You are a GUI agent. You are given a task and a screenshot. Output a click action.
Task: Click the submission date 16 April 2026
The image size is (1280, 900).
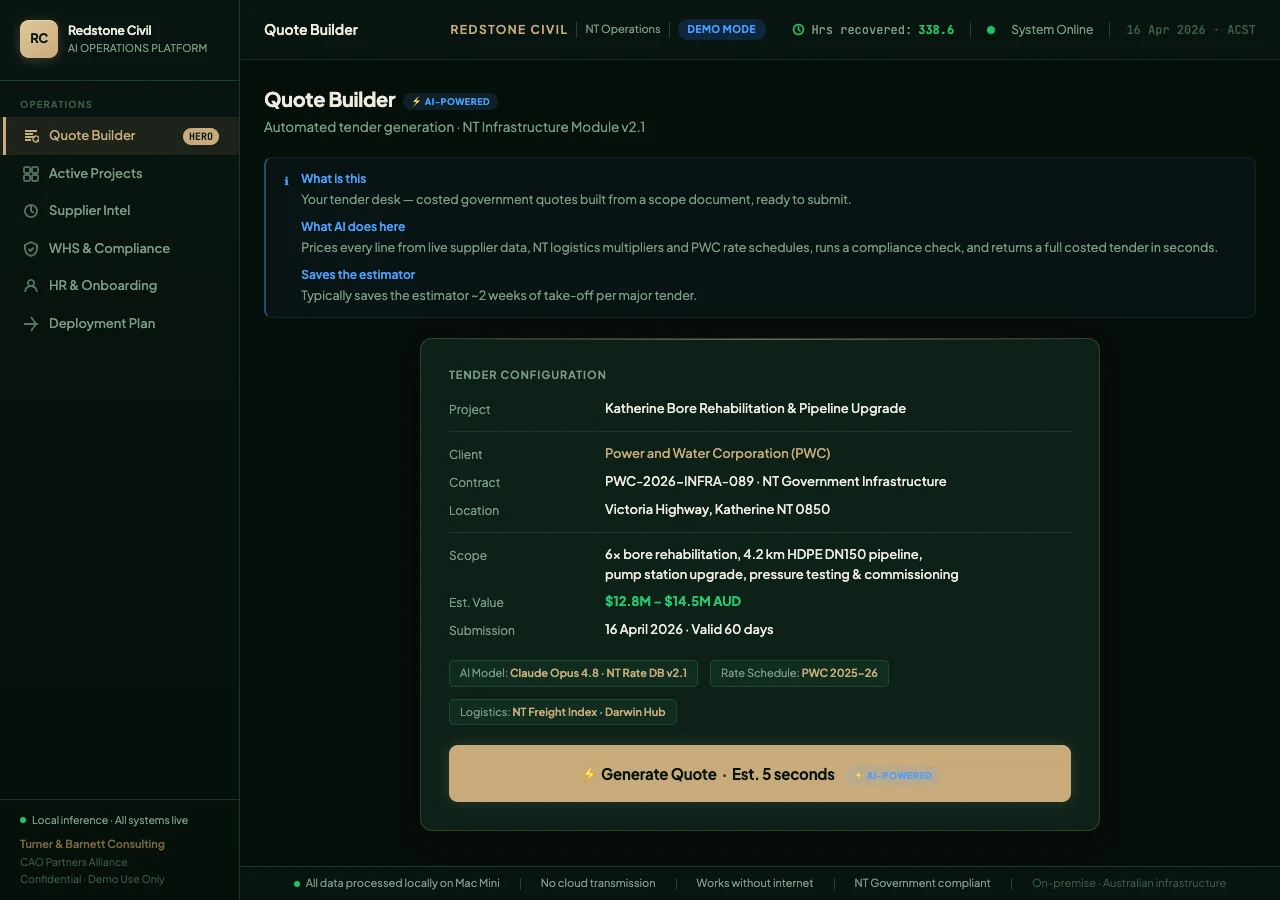[x=643, y=630]
